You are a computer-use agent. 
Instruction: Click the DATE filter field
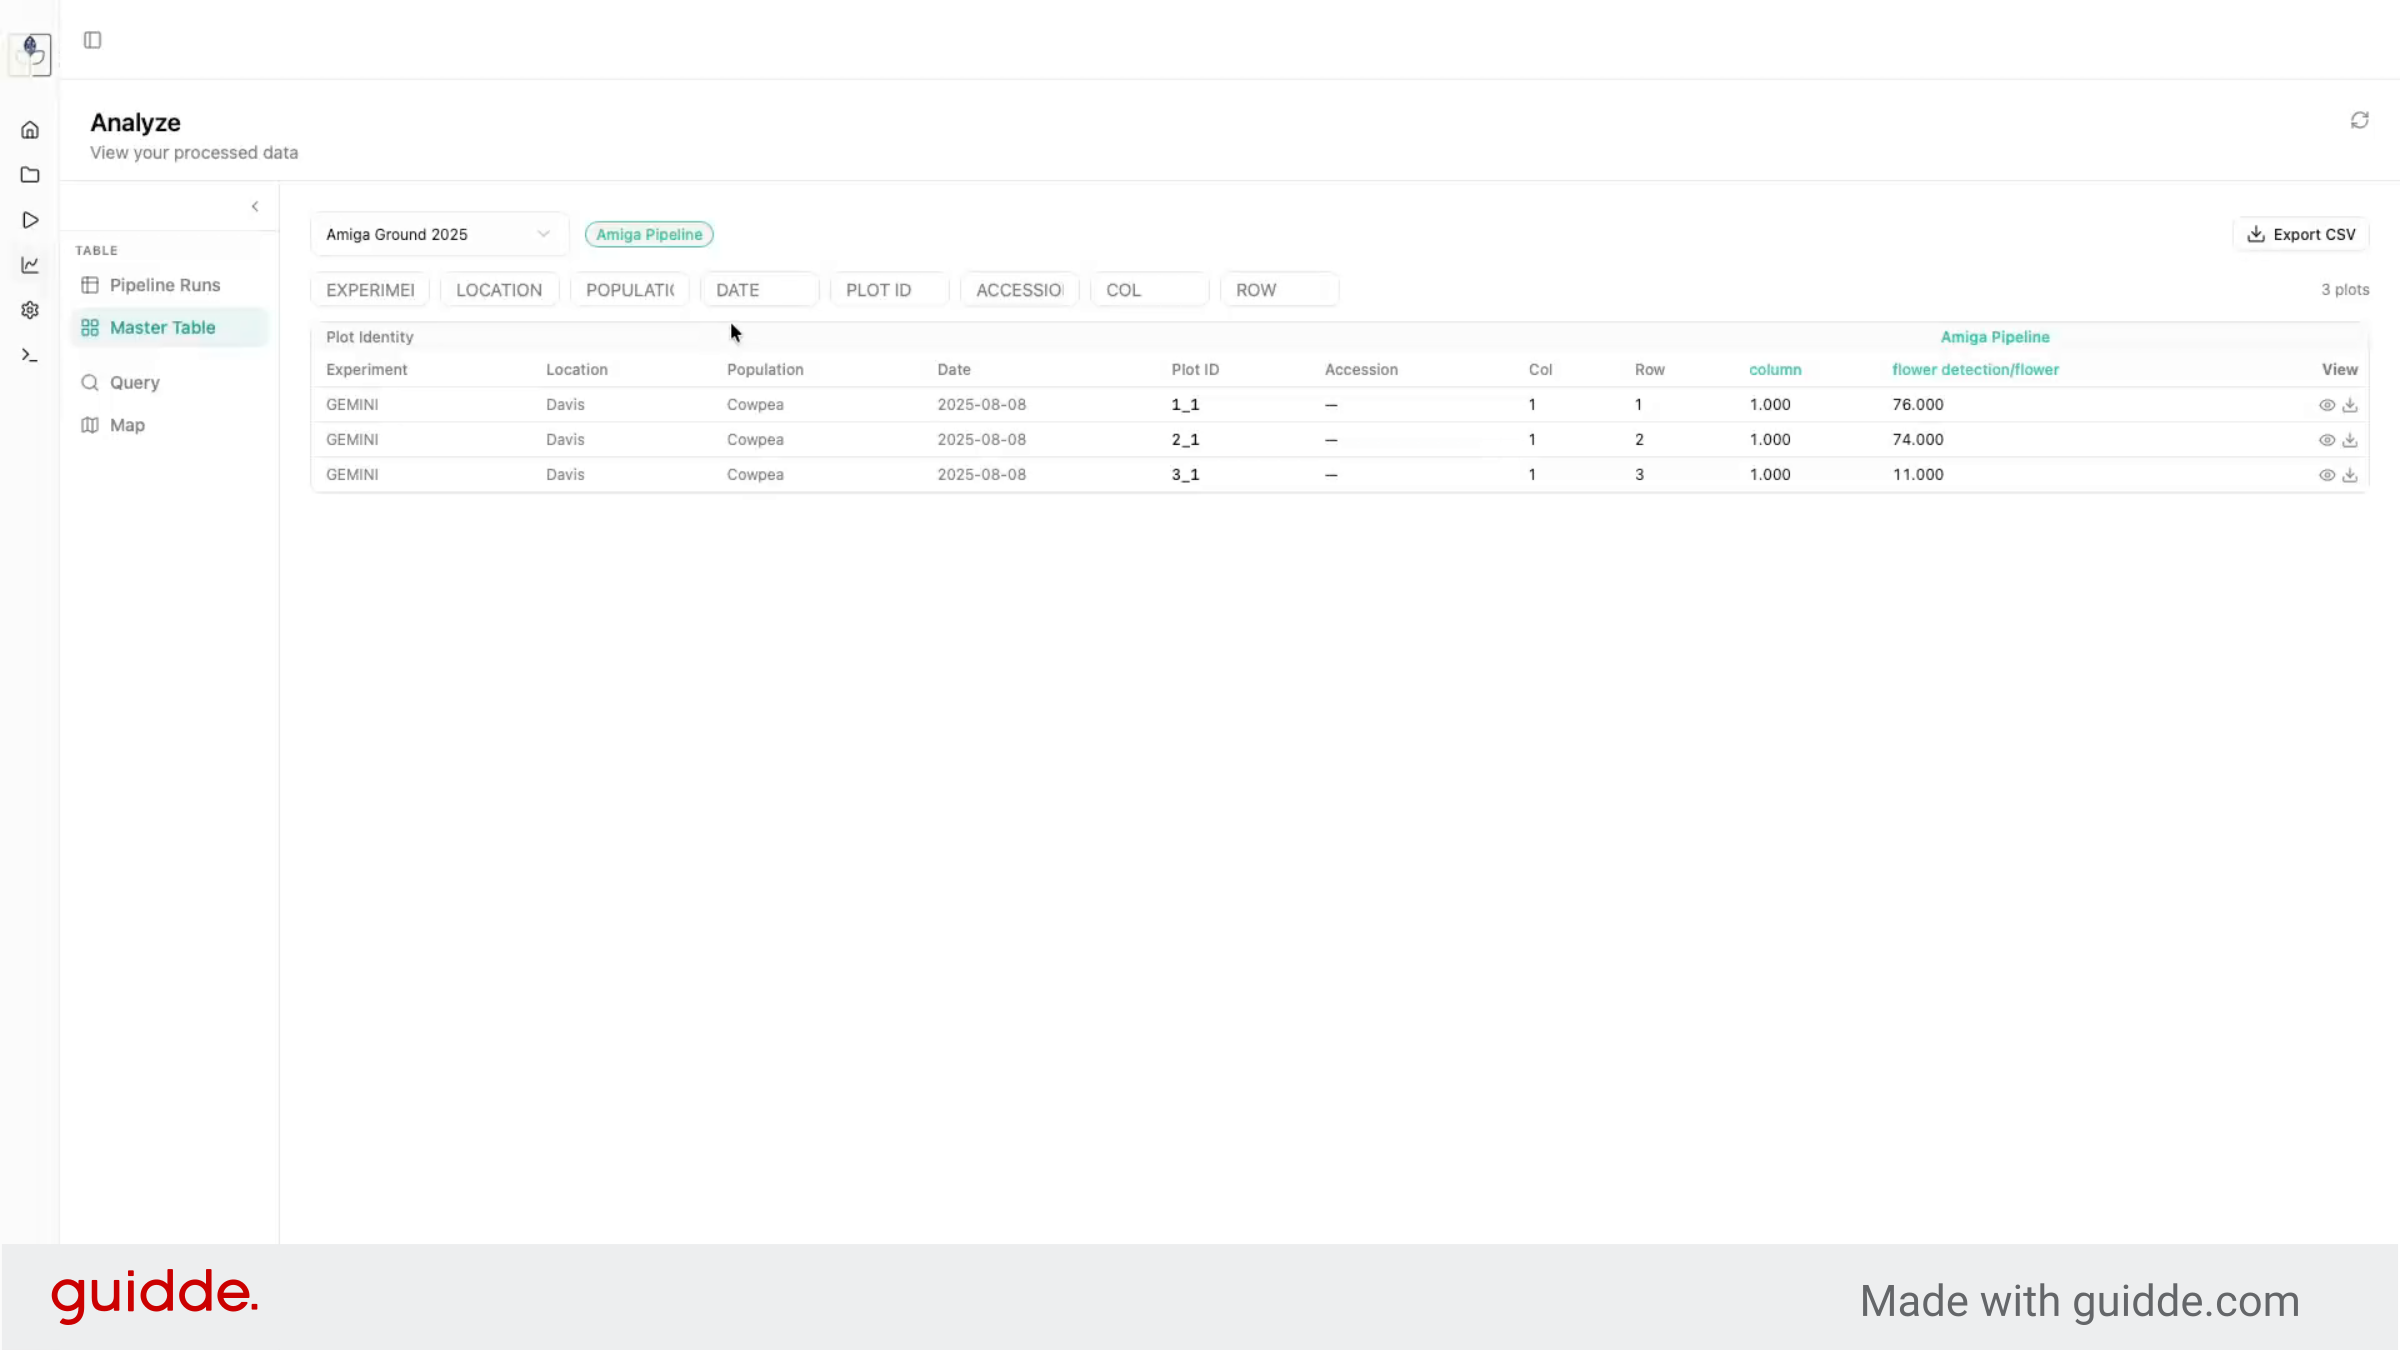point(760,290)
